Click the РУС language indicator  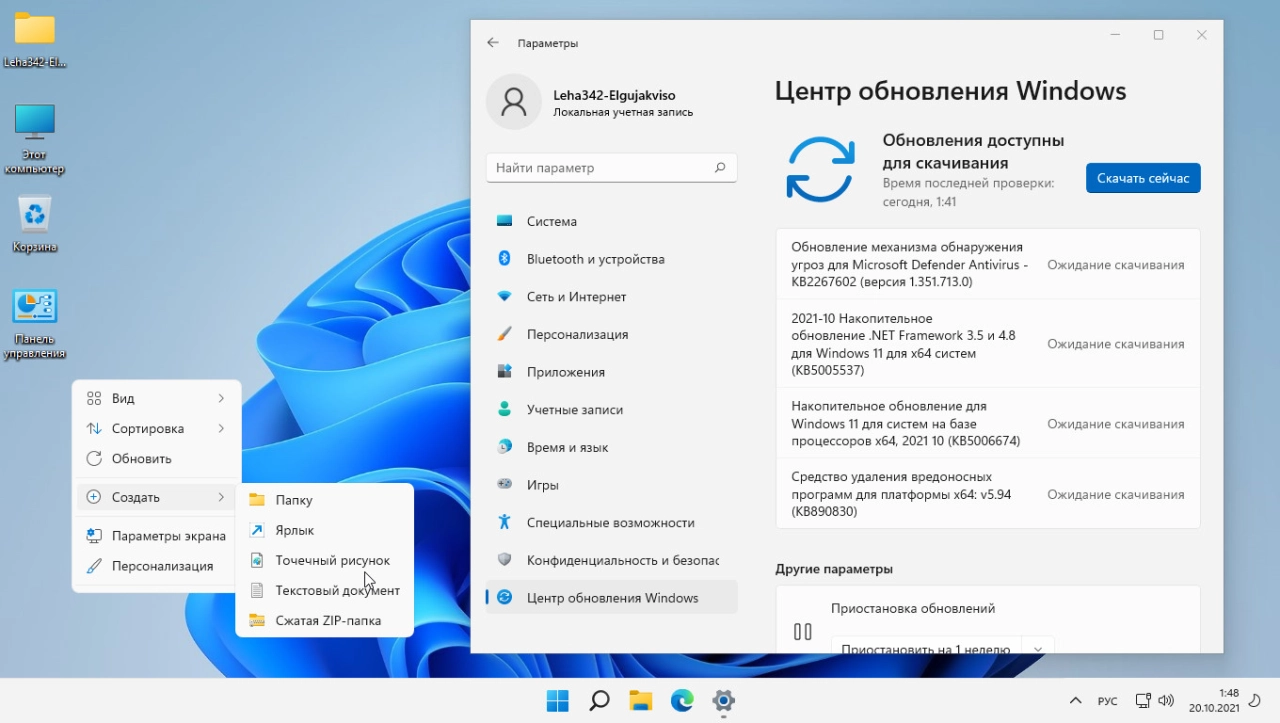pos(1108,701)
